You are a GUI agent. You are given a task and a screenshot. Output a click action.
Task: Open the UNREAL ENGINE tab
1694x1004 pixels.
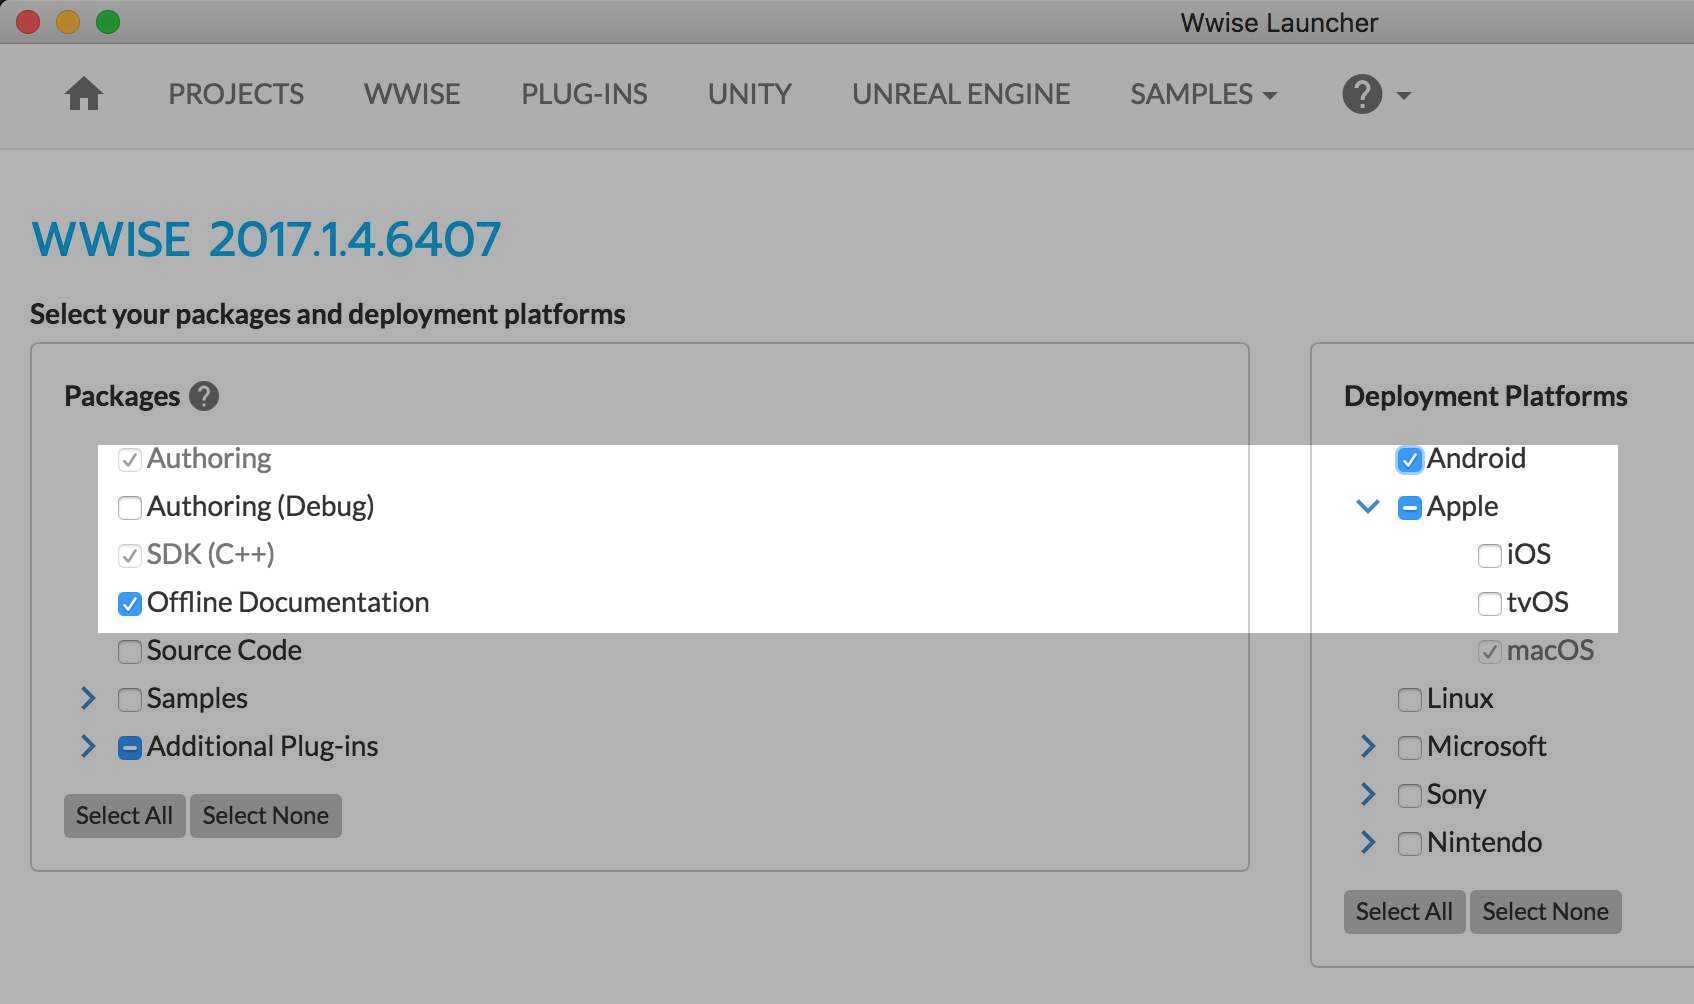click(961, 94)
